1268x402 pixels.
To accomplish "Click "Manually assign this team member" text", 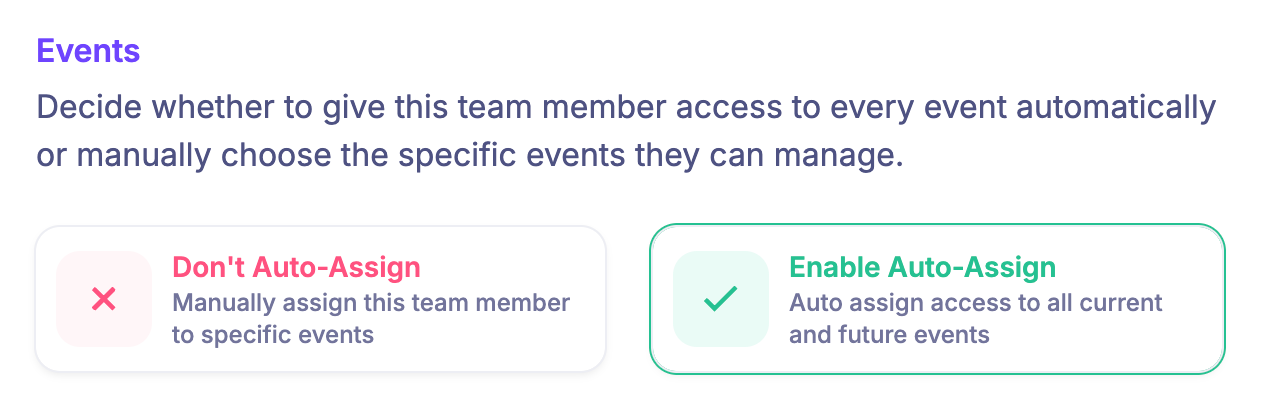I will pyautogui.click(x=371, y=302).
